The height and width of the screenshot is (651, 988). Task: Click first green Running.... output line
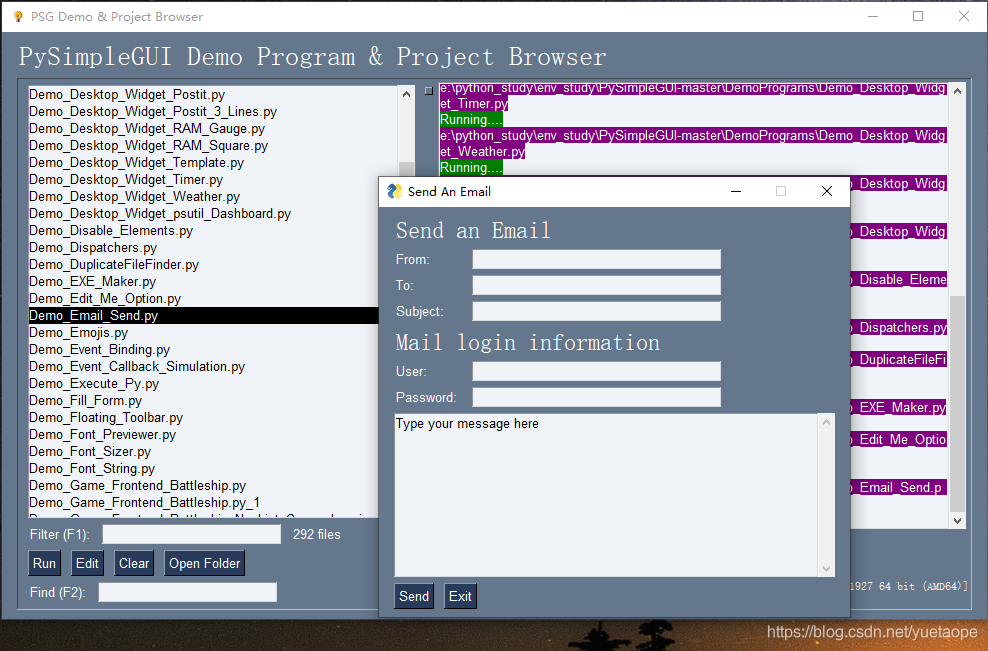click(471, 120)
